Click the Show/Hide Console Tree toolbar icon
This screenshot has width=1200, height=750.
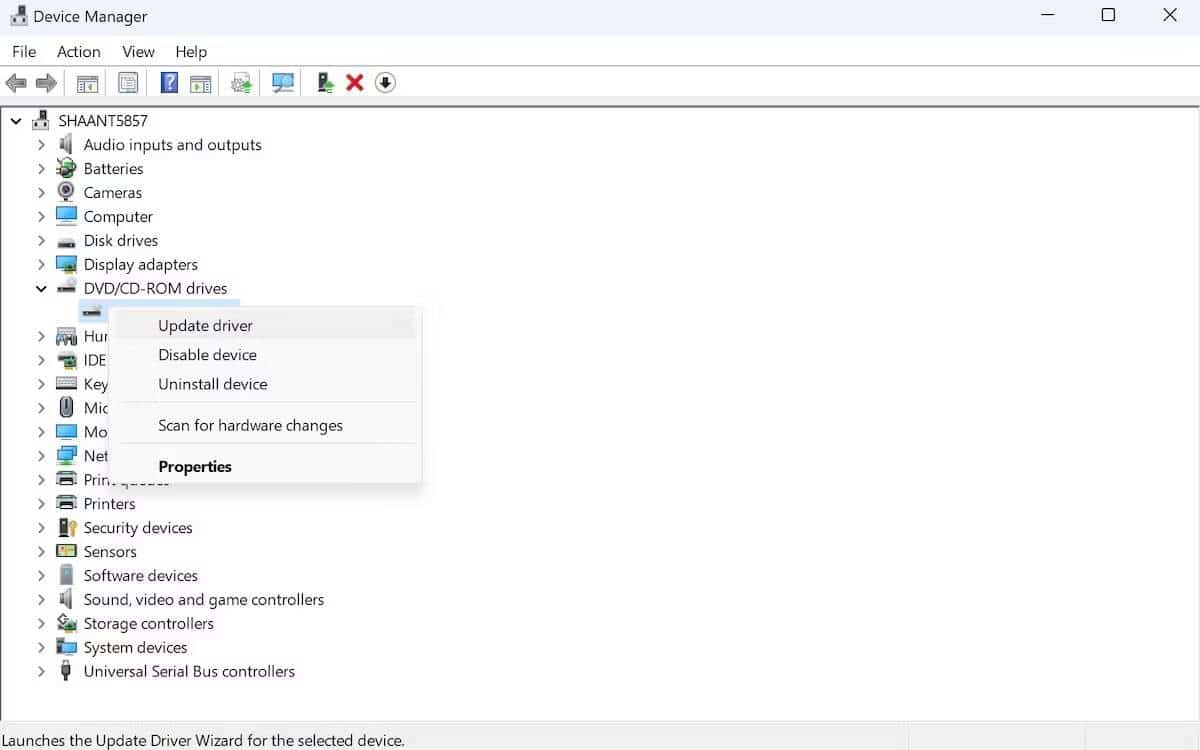(x=87, y=82)
